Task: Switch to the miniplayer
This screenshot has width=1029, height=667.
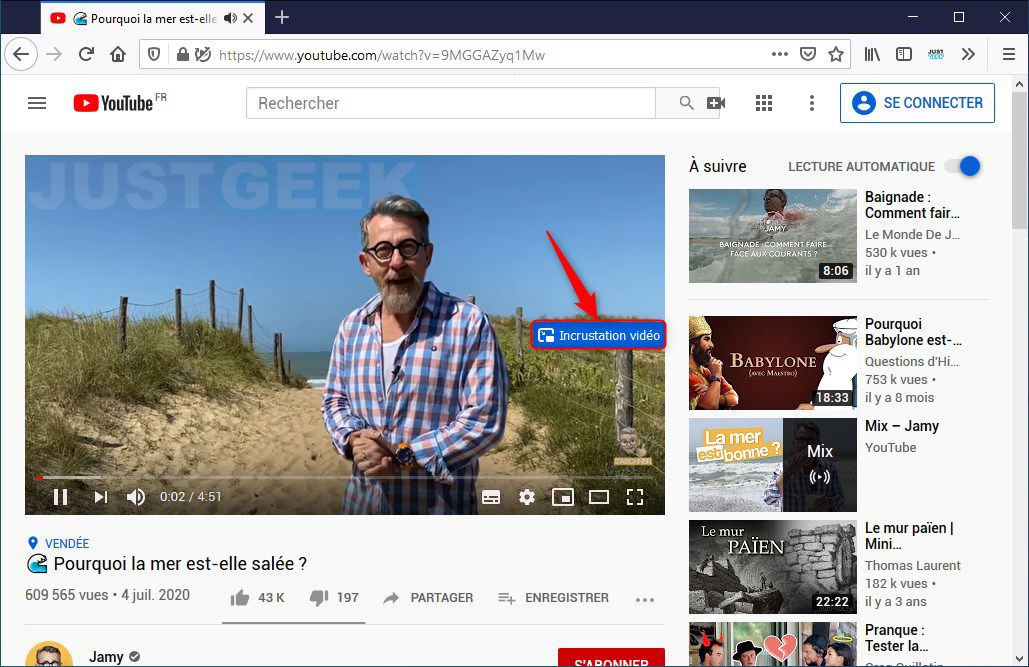Action: pyautogui.click(x=563, y=497)
